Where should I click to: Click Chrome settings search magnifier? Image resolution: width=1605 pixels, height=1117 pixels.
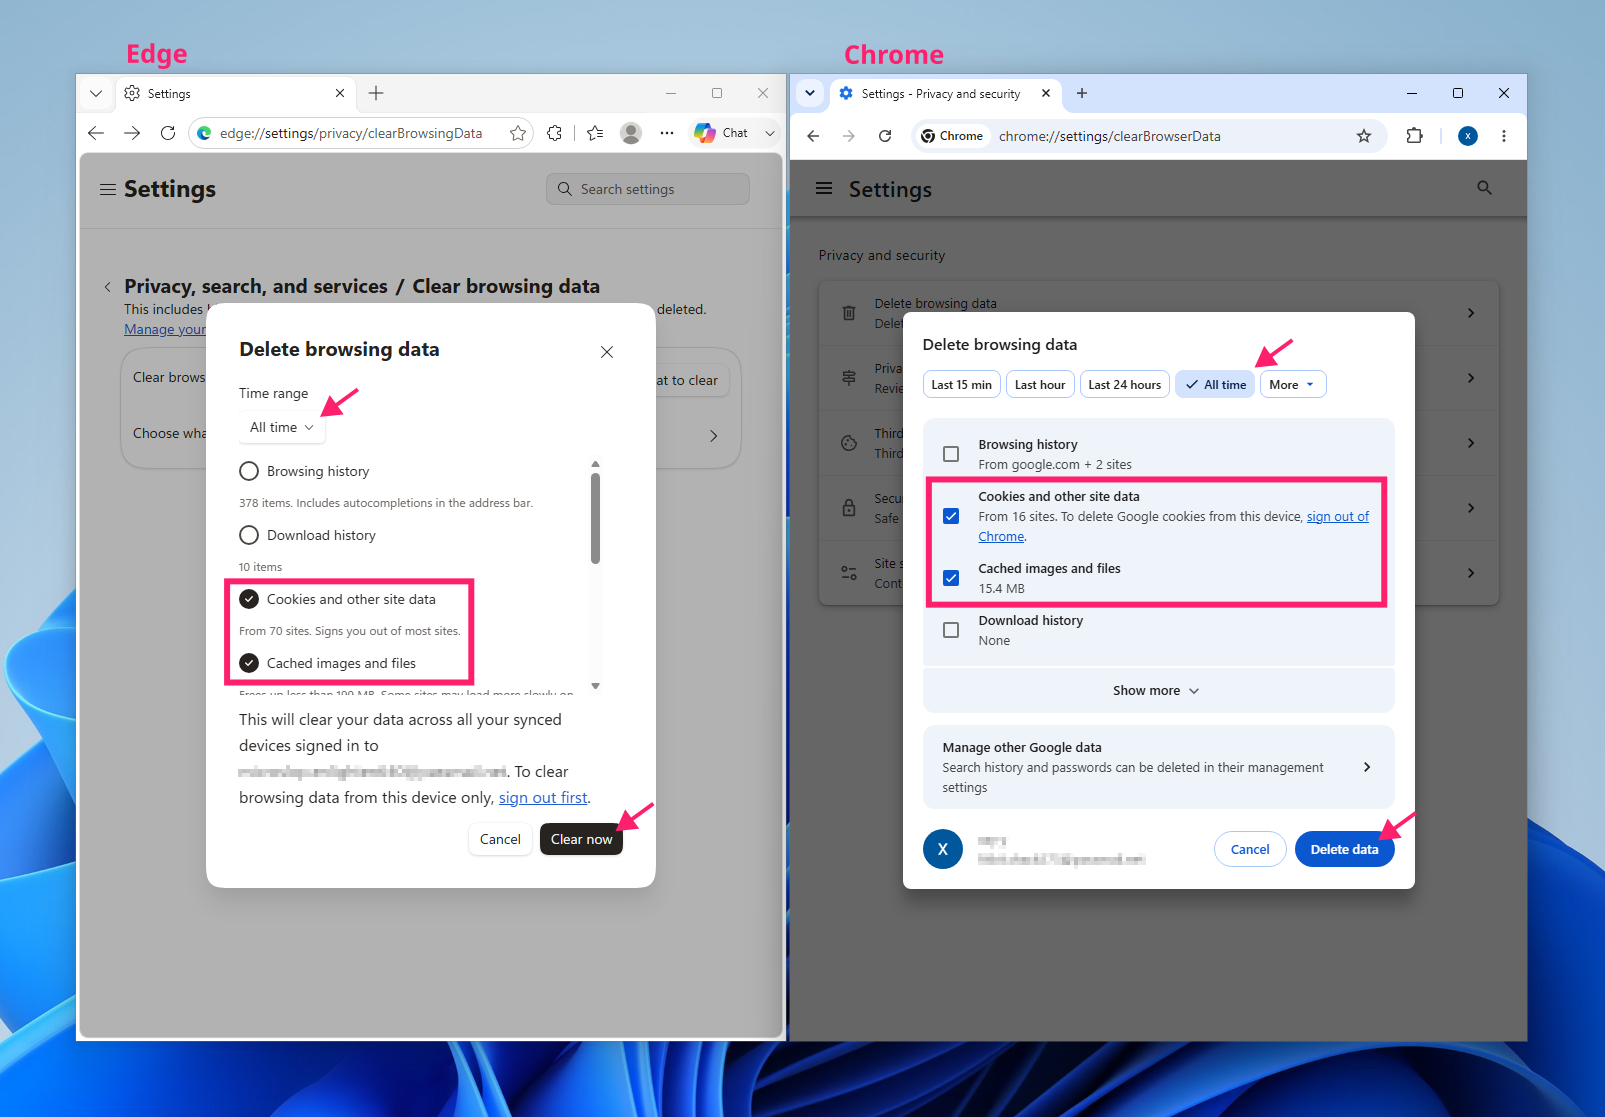1484,188
